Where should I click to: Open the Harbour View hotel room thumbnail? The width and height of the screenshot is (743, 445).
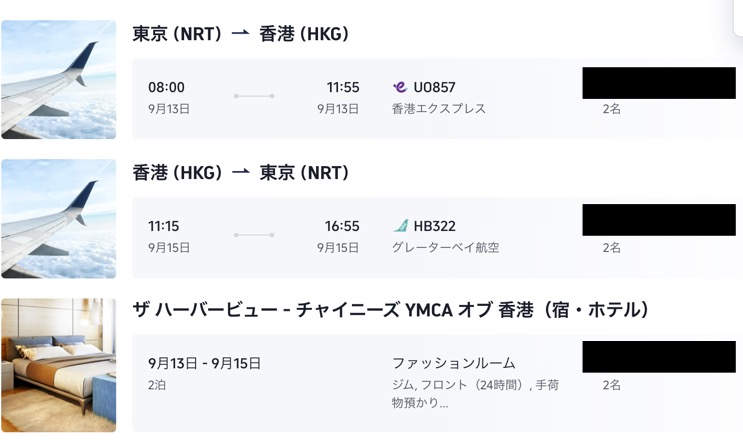pos(58,365)
